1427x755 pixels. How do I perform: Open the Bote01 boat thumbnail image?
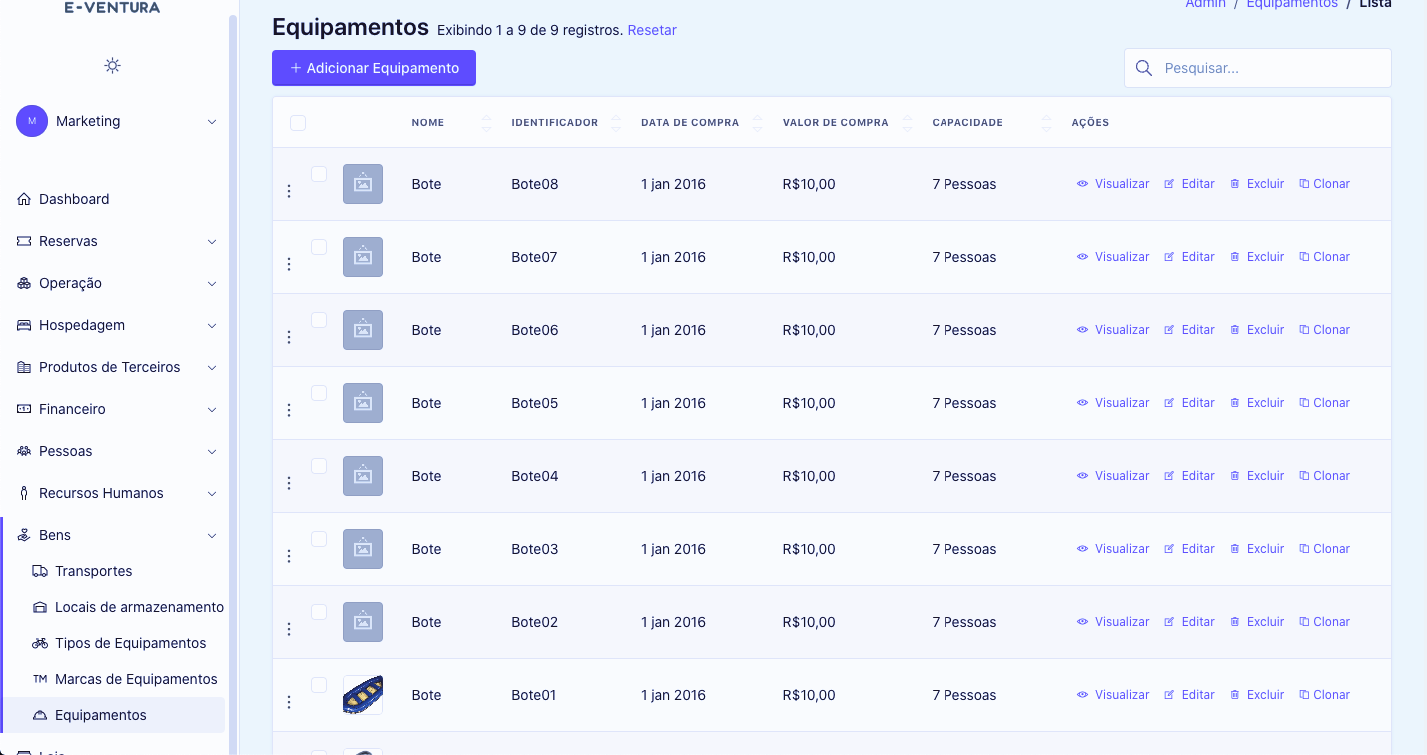click(363, 695)
